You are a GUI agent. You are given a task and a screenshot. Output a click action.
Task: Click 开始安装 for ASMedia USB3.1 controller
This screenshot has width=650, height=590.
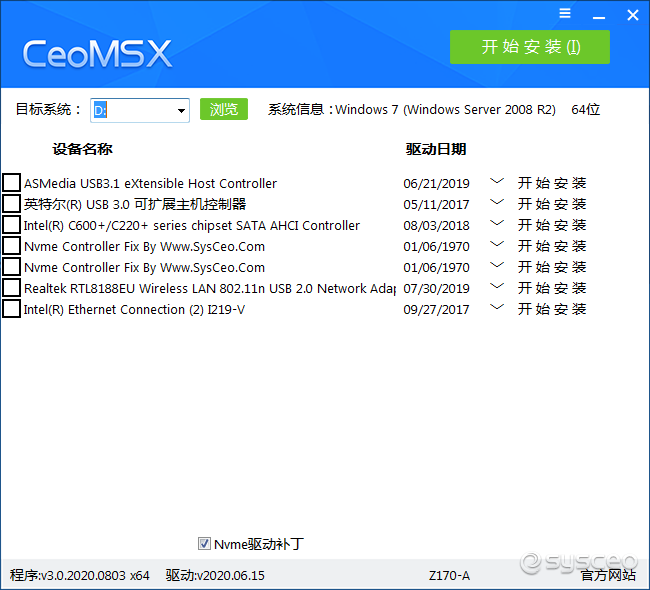[552, 183]
